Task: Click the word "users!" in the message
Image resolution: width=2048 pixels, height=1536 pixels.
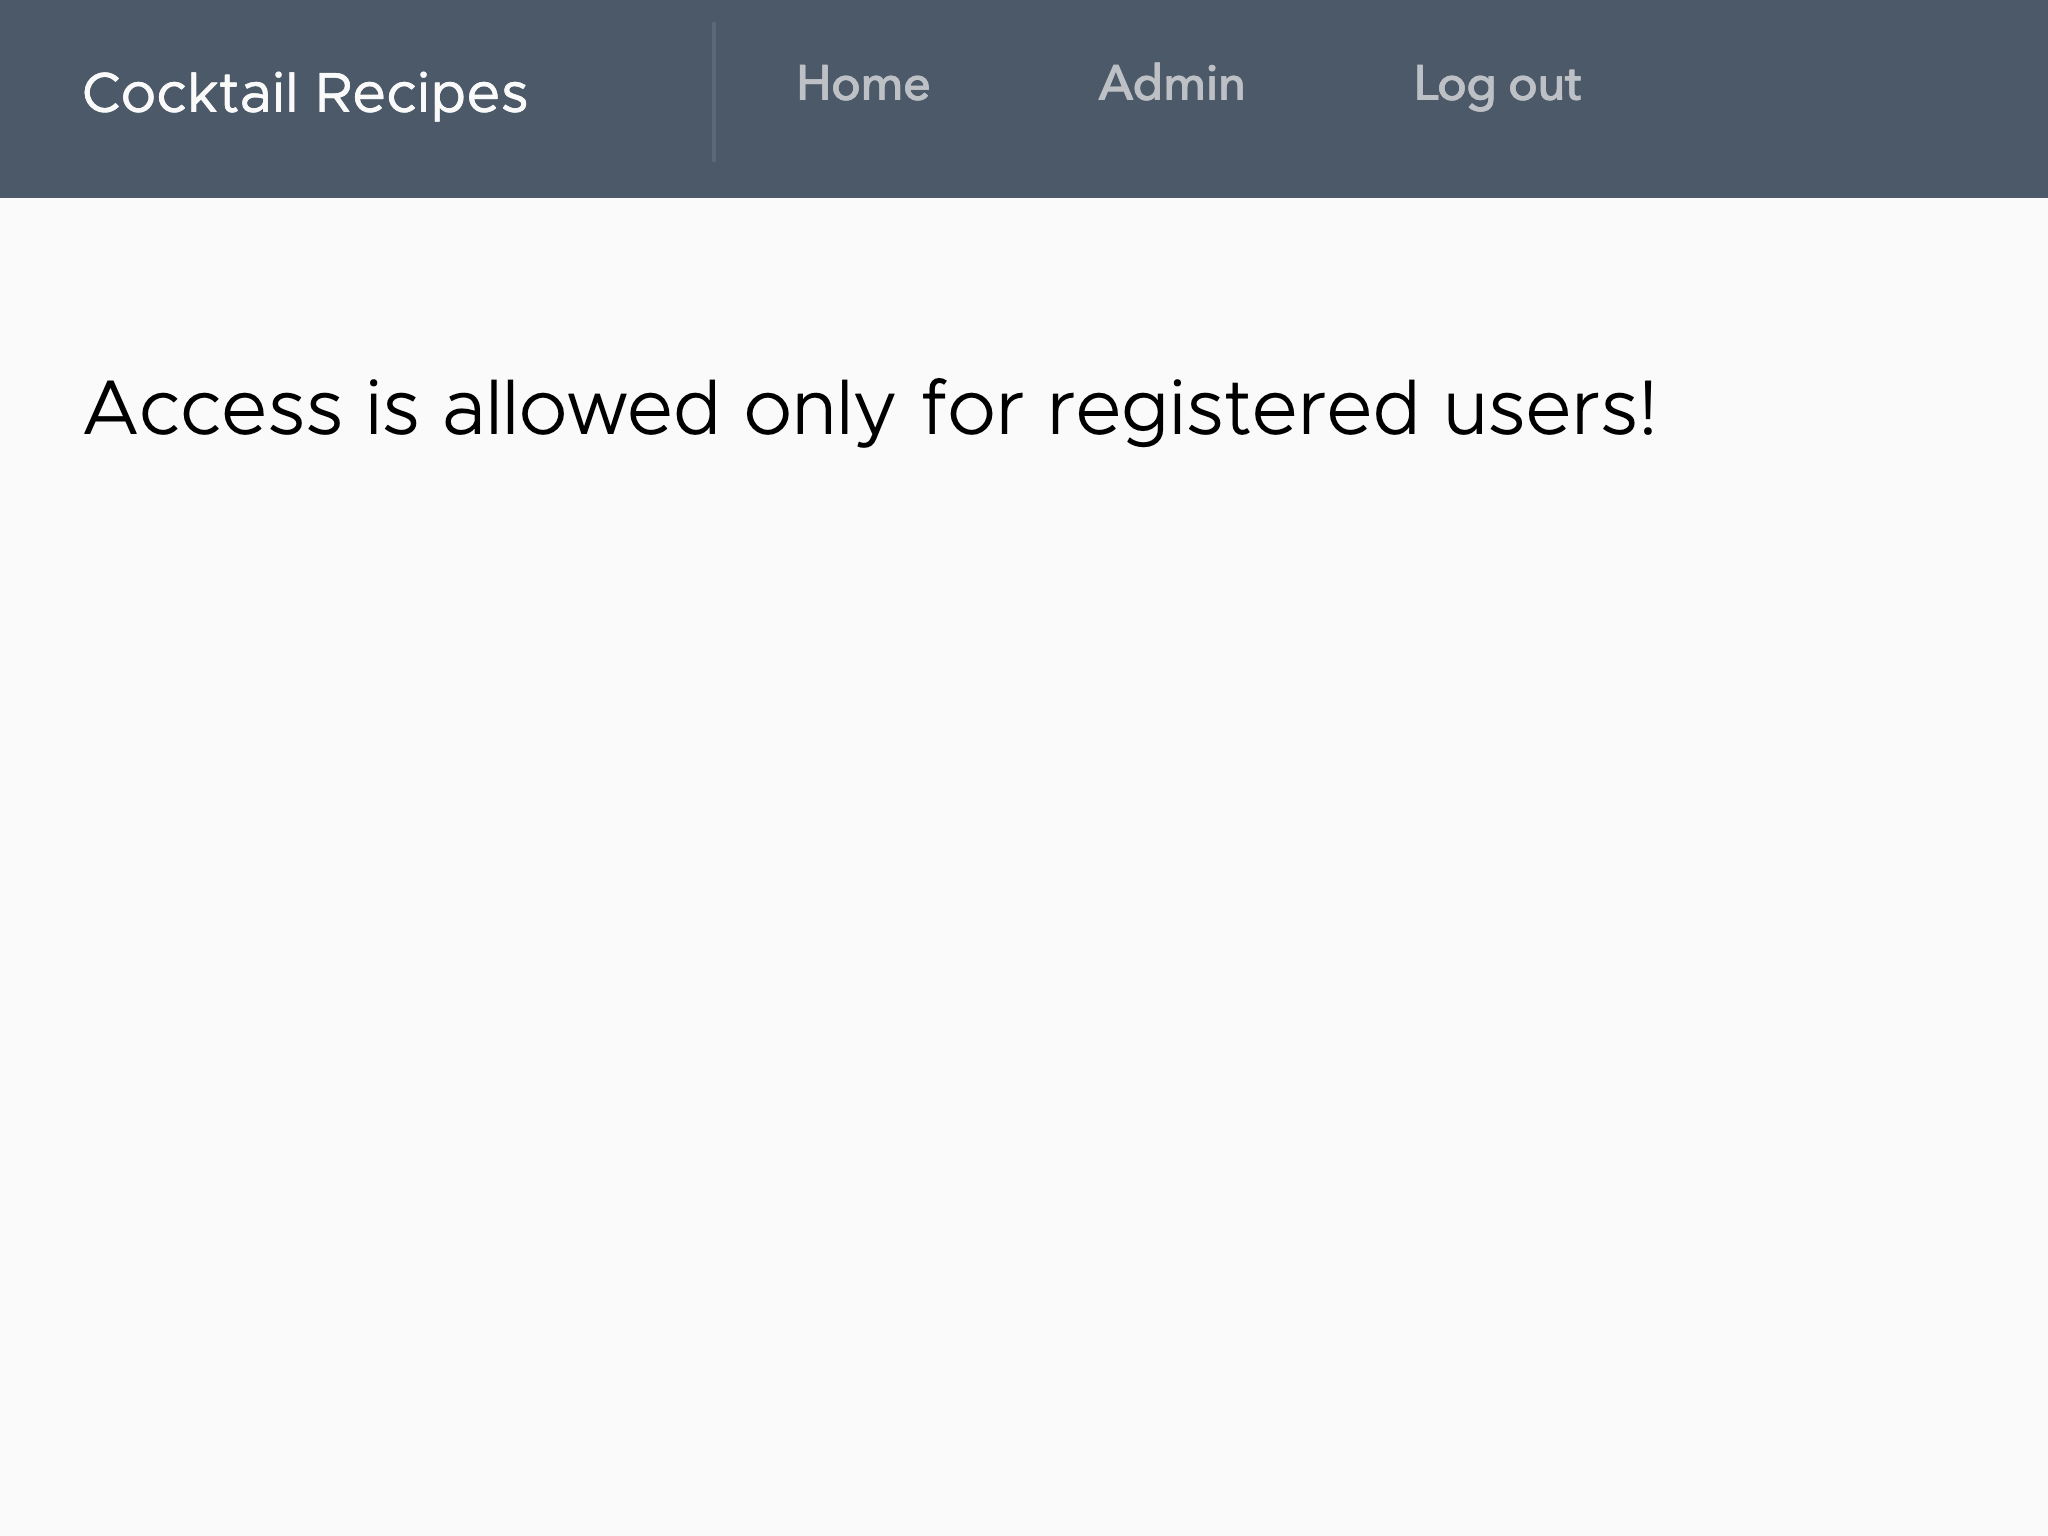Action: [1549, 409]
